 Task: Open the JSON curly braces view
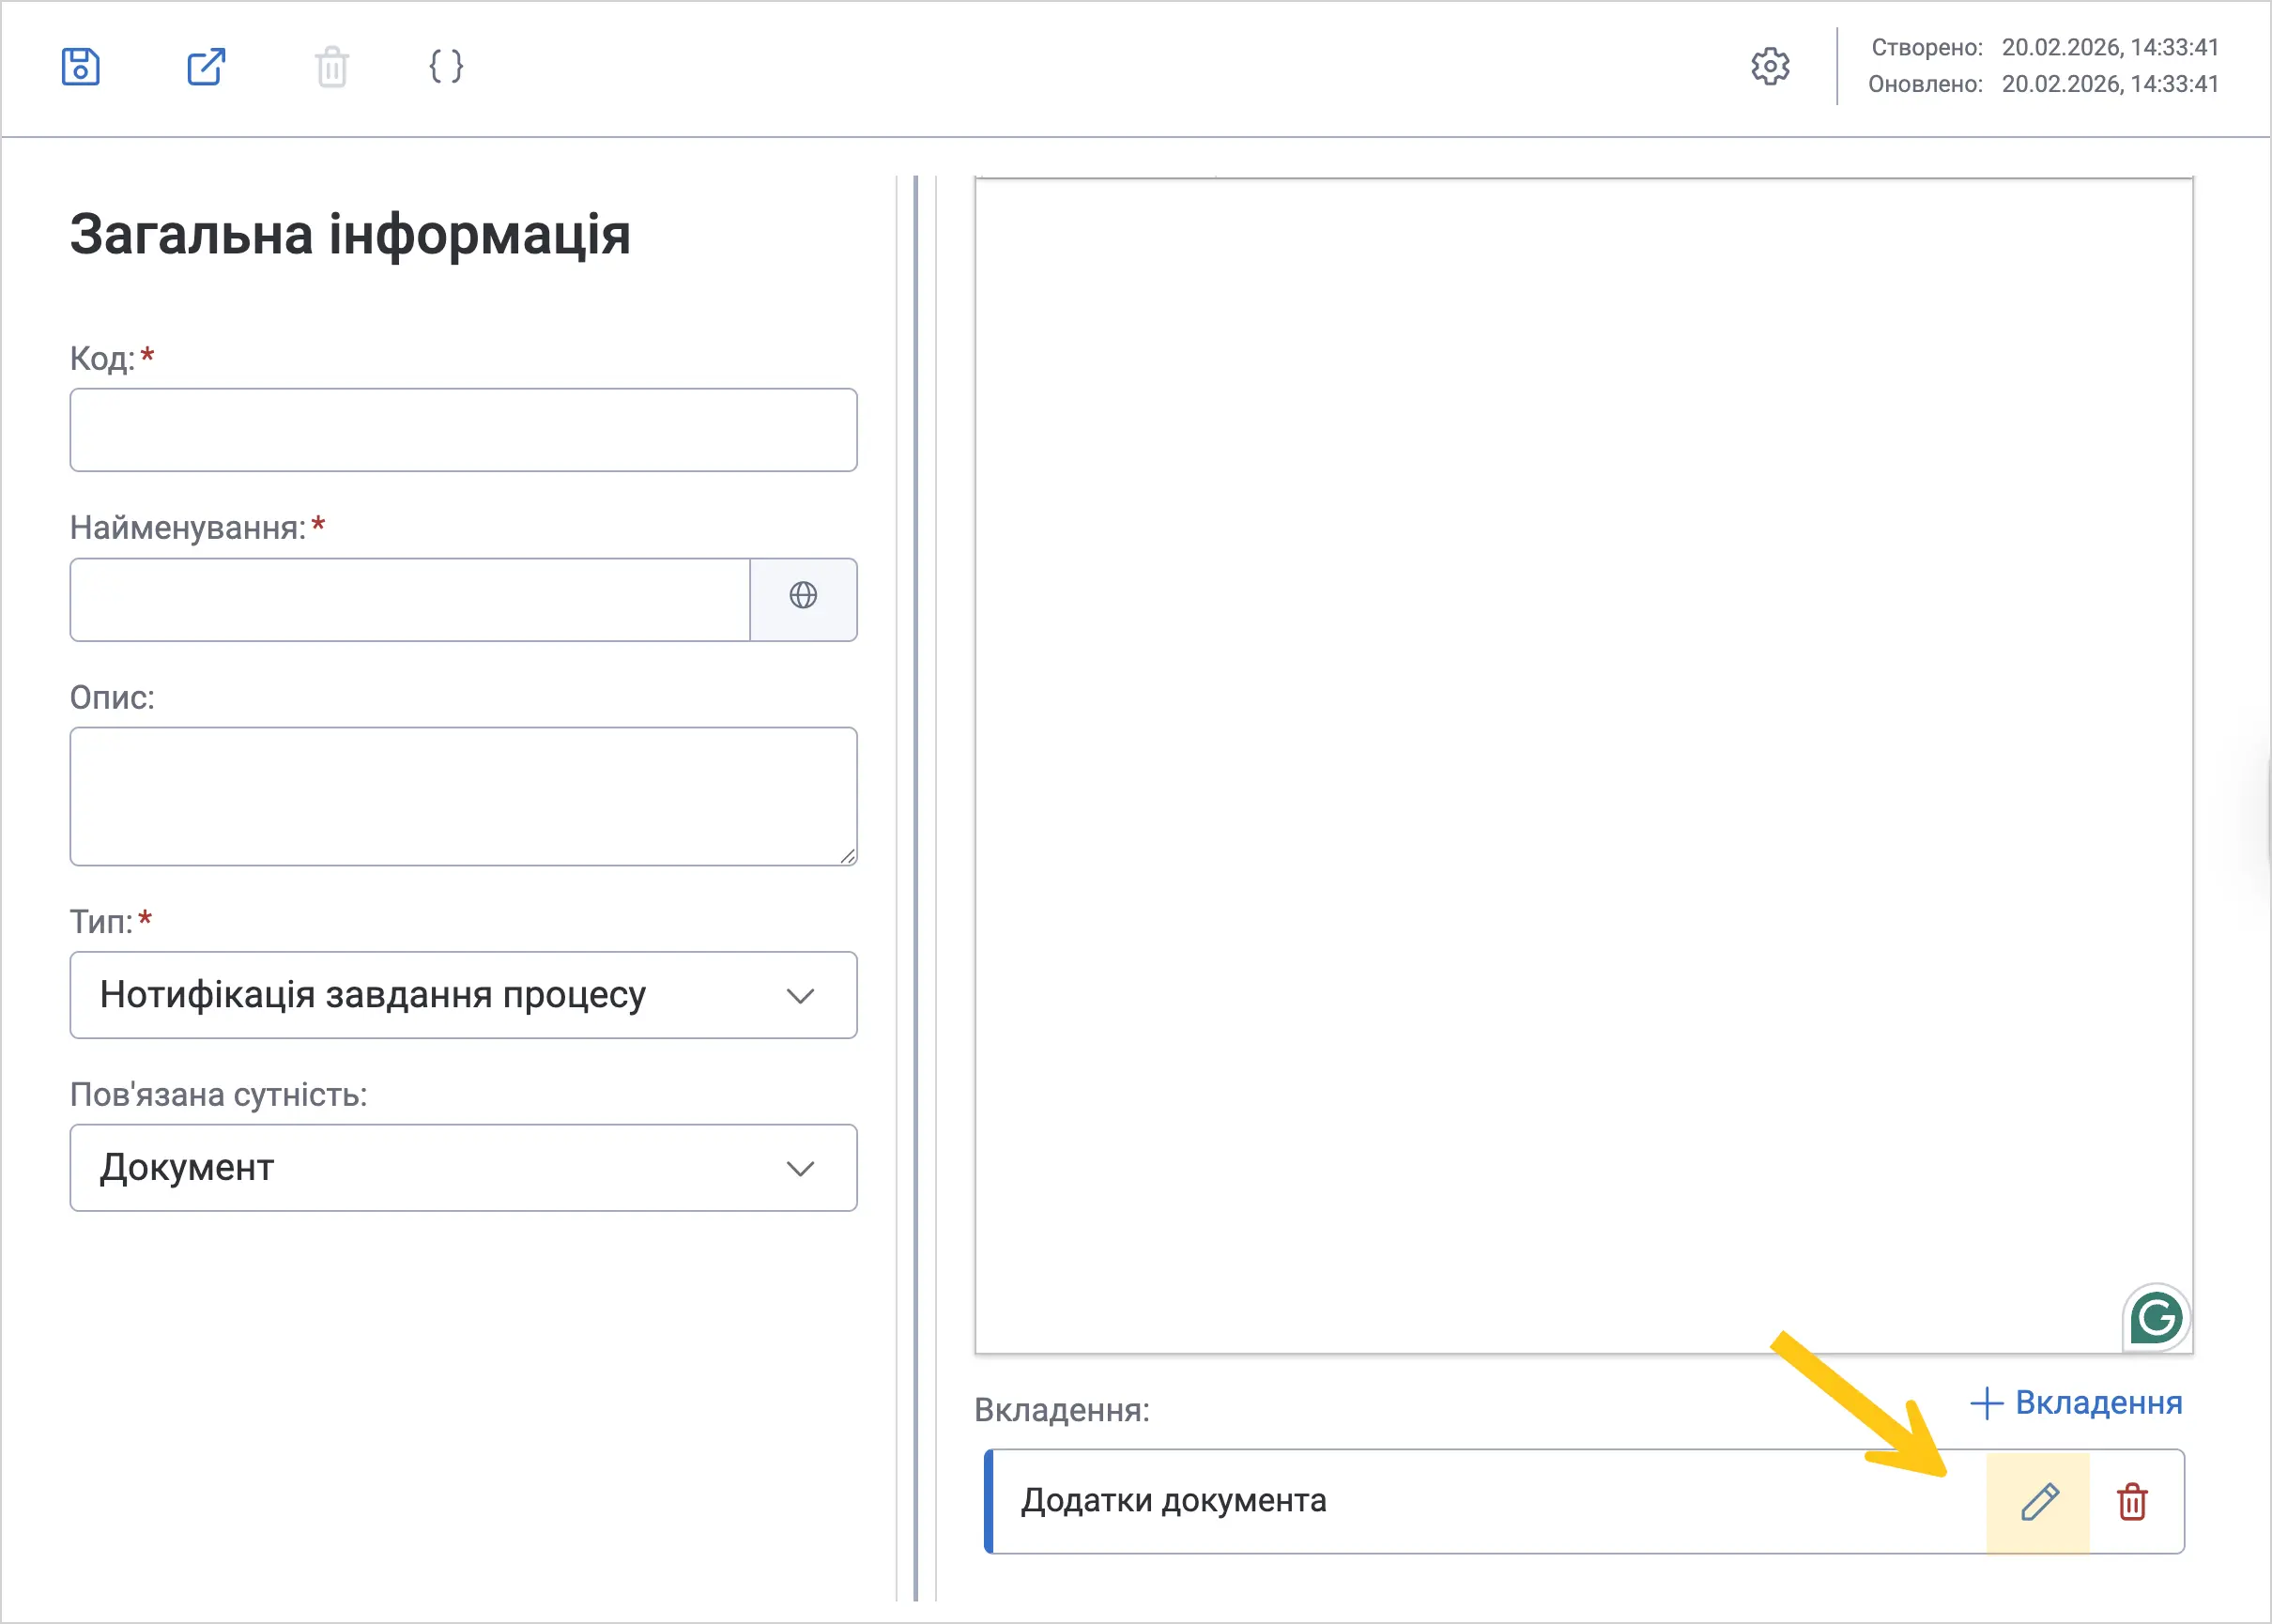(x=446, y=67)
